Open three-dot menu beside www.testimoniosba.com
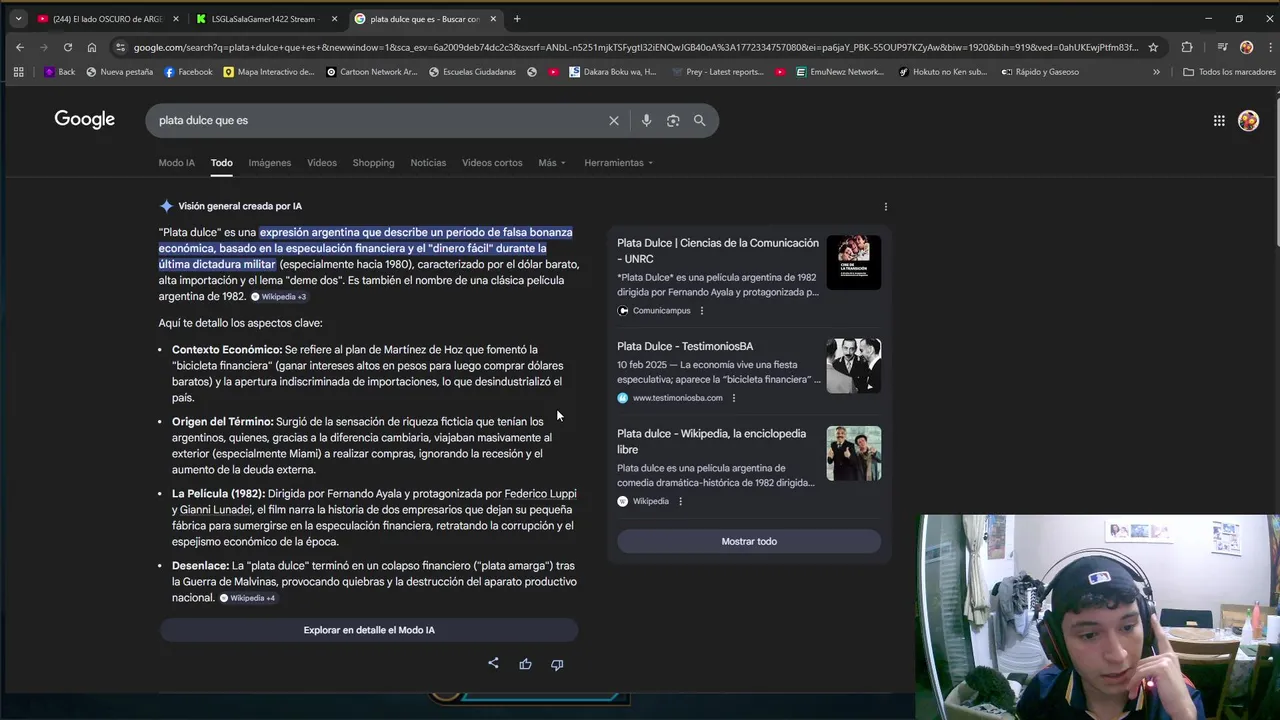The height and width of the screenshot is (720, 1280). pyautogui.click(x=734, y=398)
